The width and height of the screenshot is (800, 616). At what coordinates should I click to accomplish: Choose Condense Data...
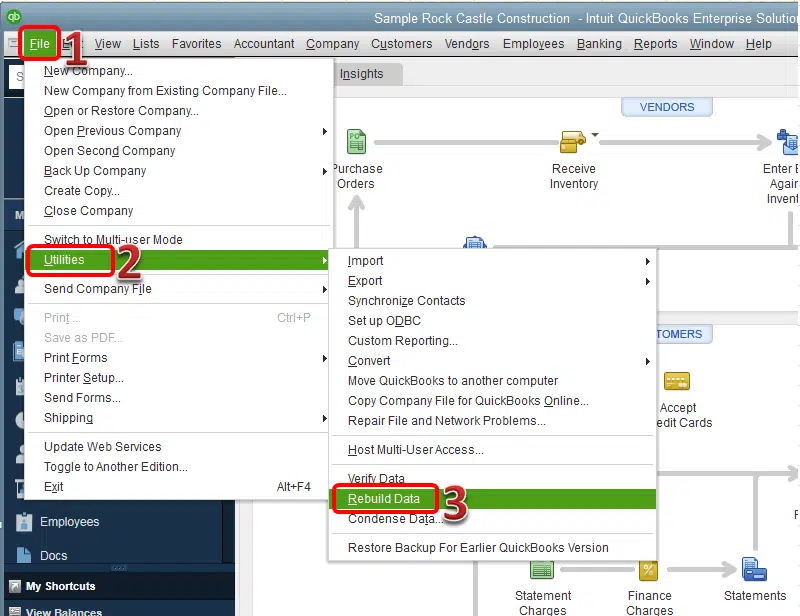coord(493,519)
